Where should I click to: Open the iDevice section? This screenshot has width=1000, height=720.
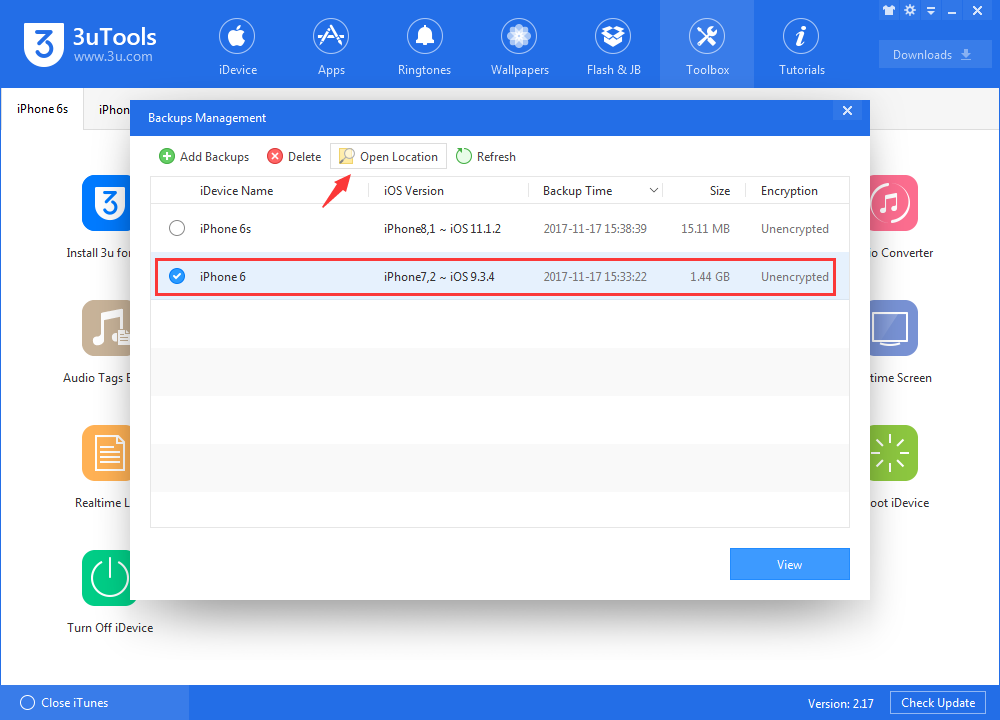click(237, 47)
